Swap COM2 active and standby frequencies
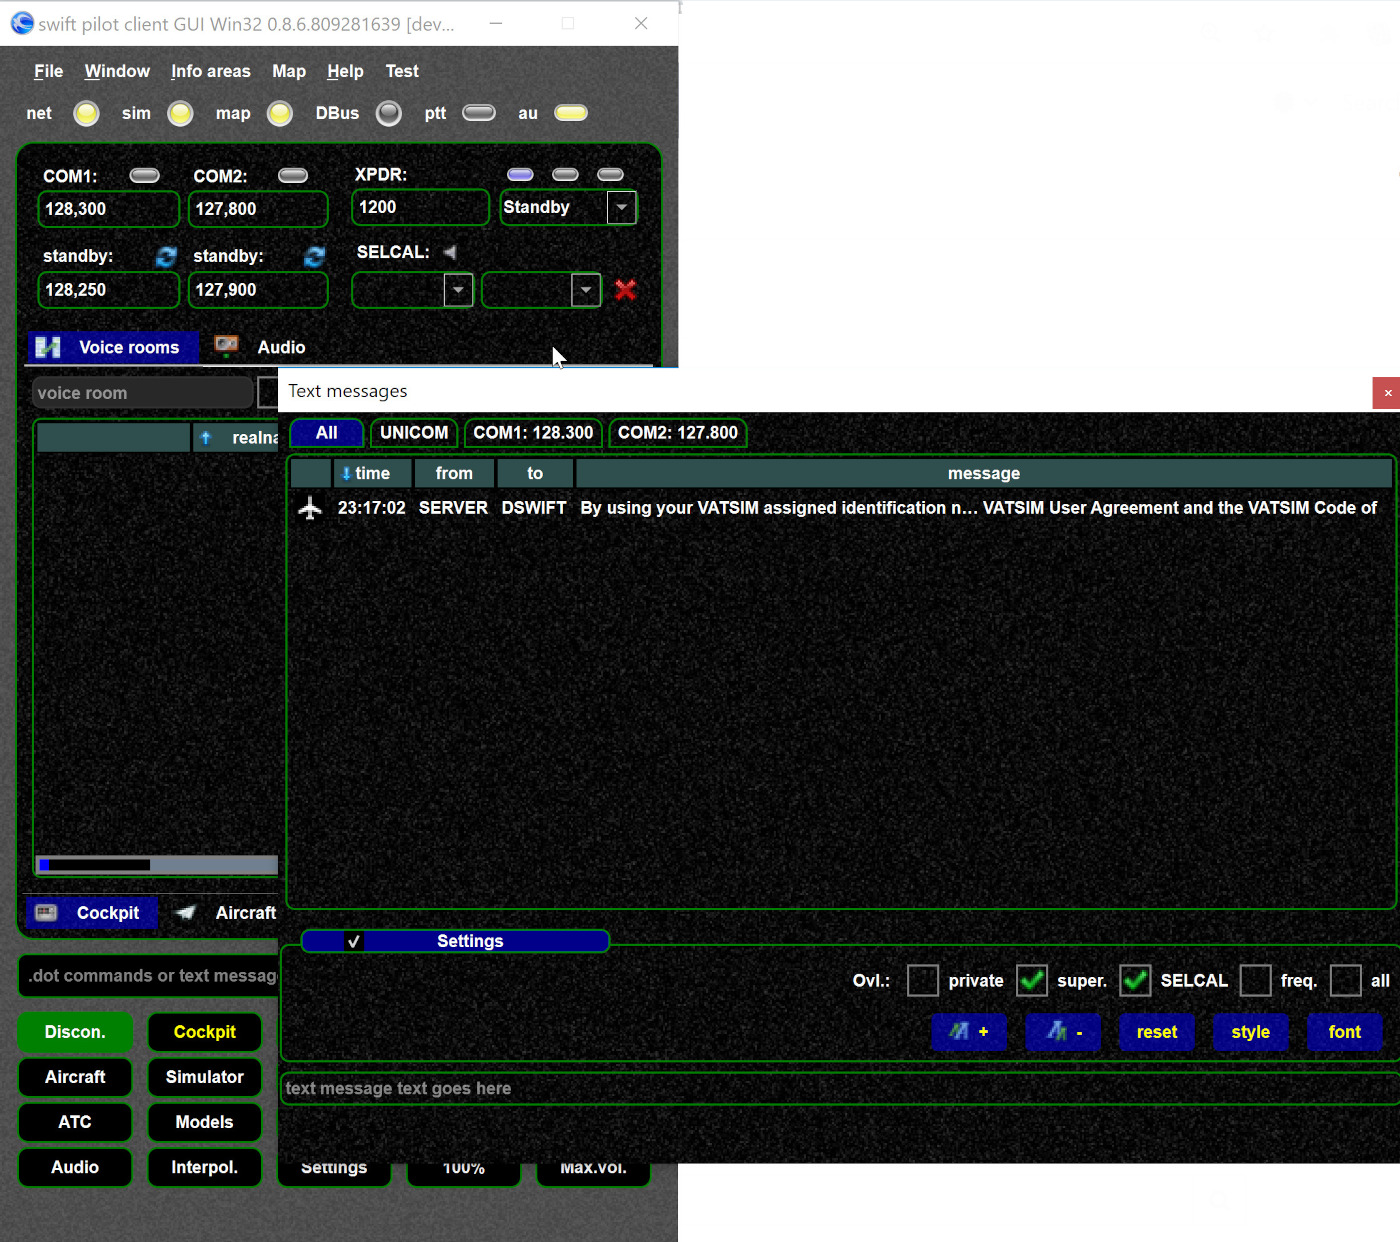The height and width of the screenshot is (1242, 1400). click(315, 257)
